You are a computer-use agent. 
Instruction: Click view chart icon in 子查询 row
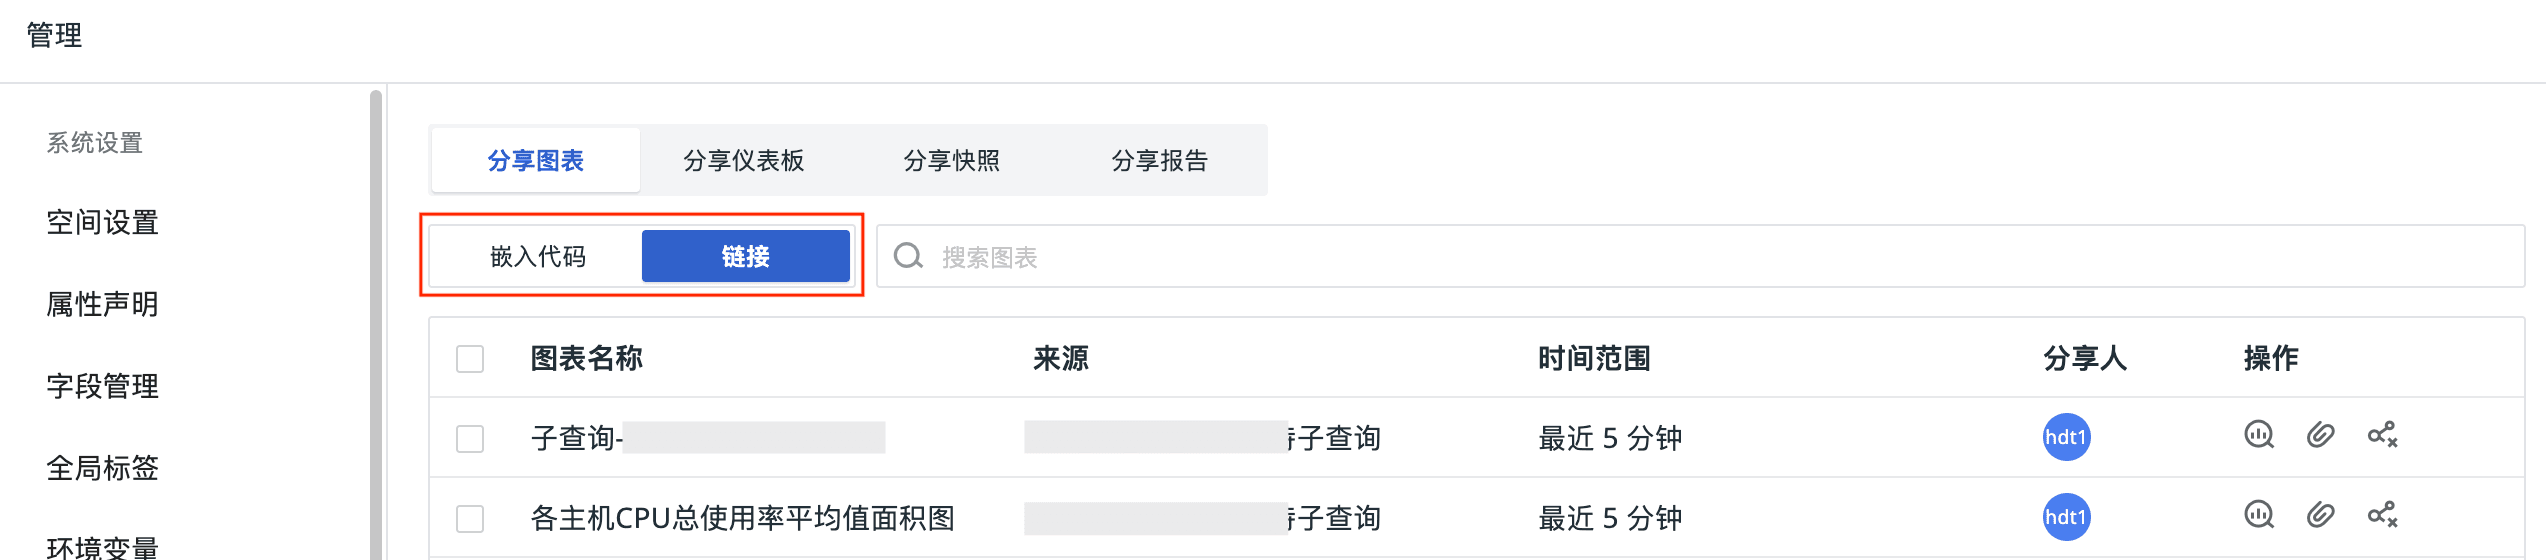[2259, 435]
